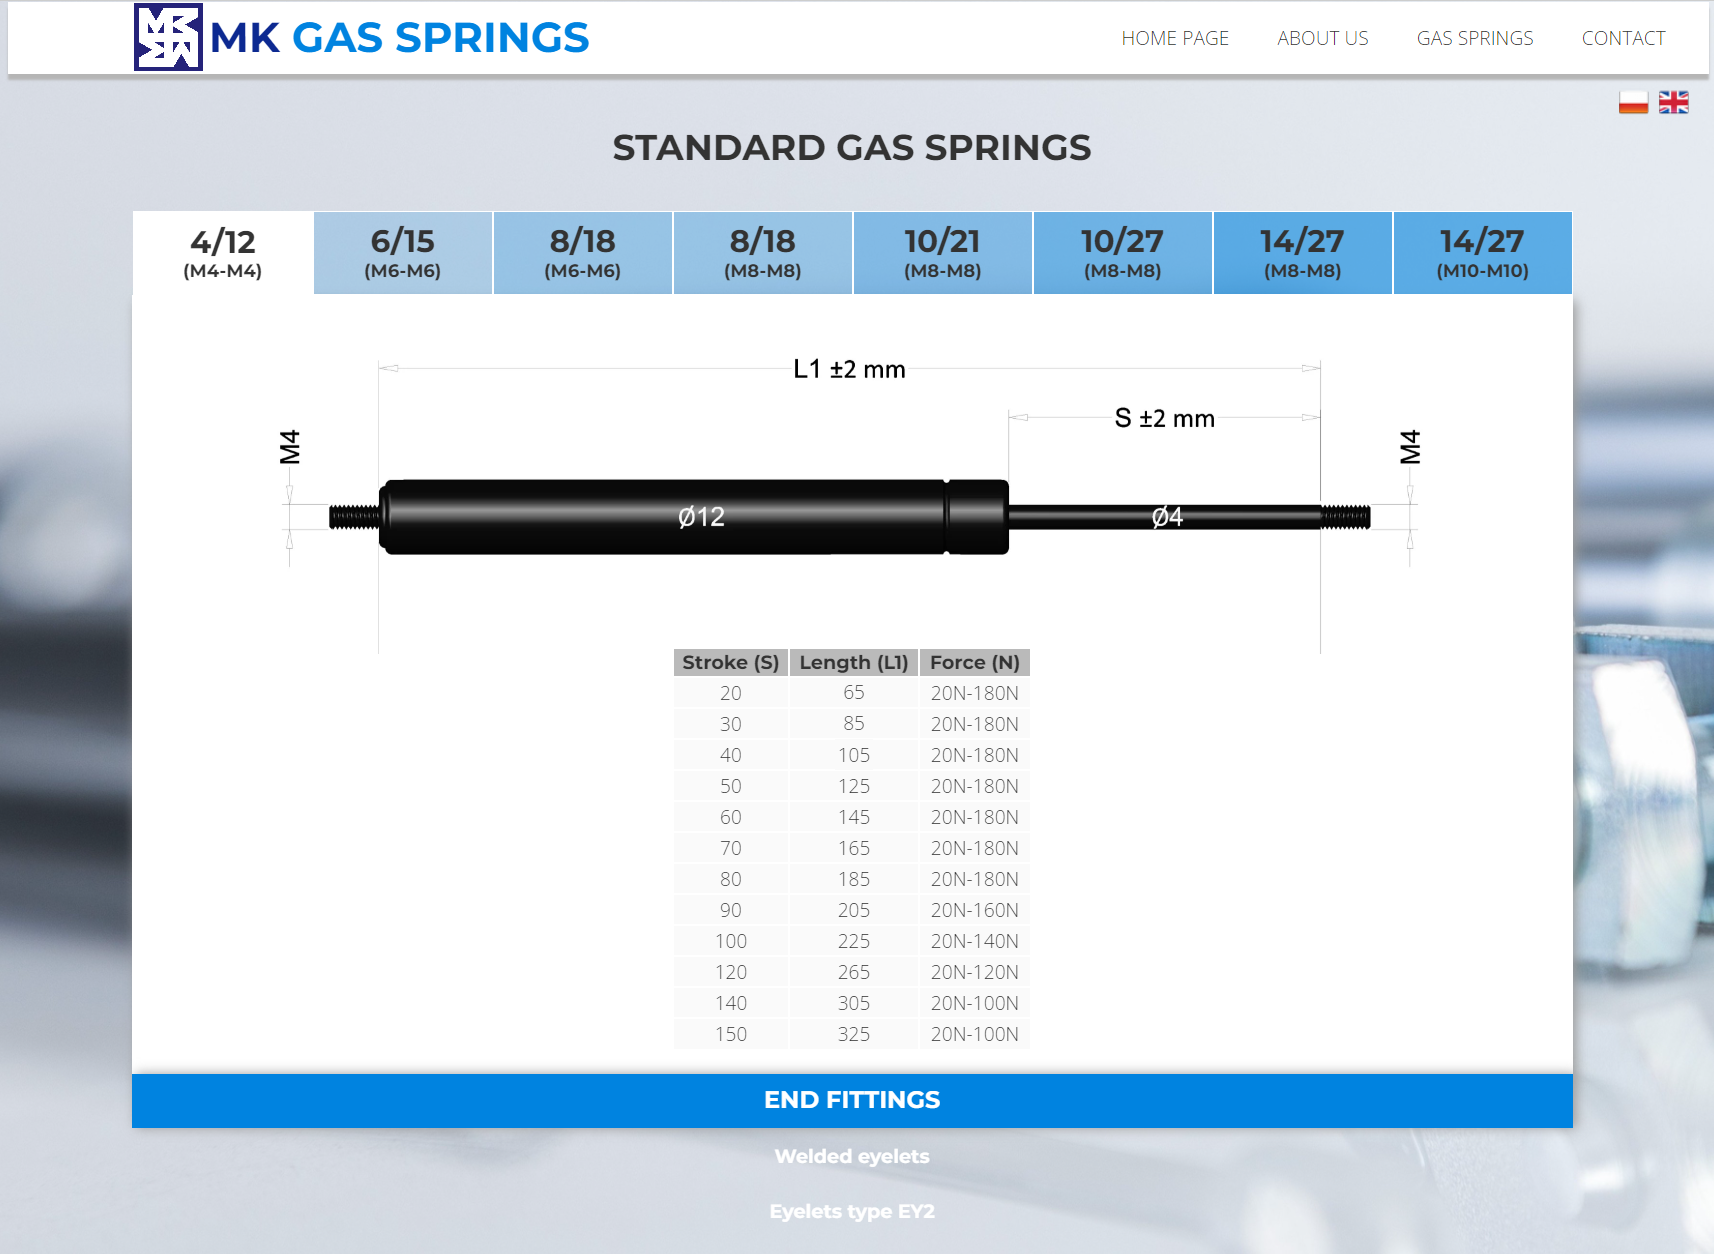Select the 4/12 (M4-M4) spring tab
The width and height of the screenshot is (1714, 1254).
(222, 252)
